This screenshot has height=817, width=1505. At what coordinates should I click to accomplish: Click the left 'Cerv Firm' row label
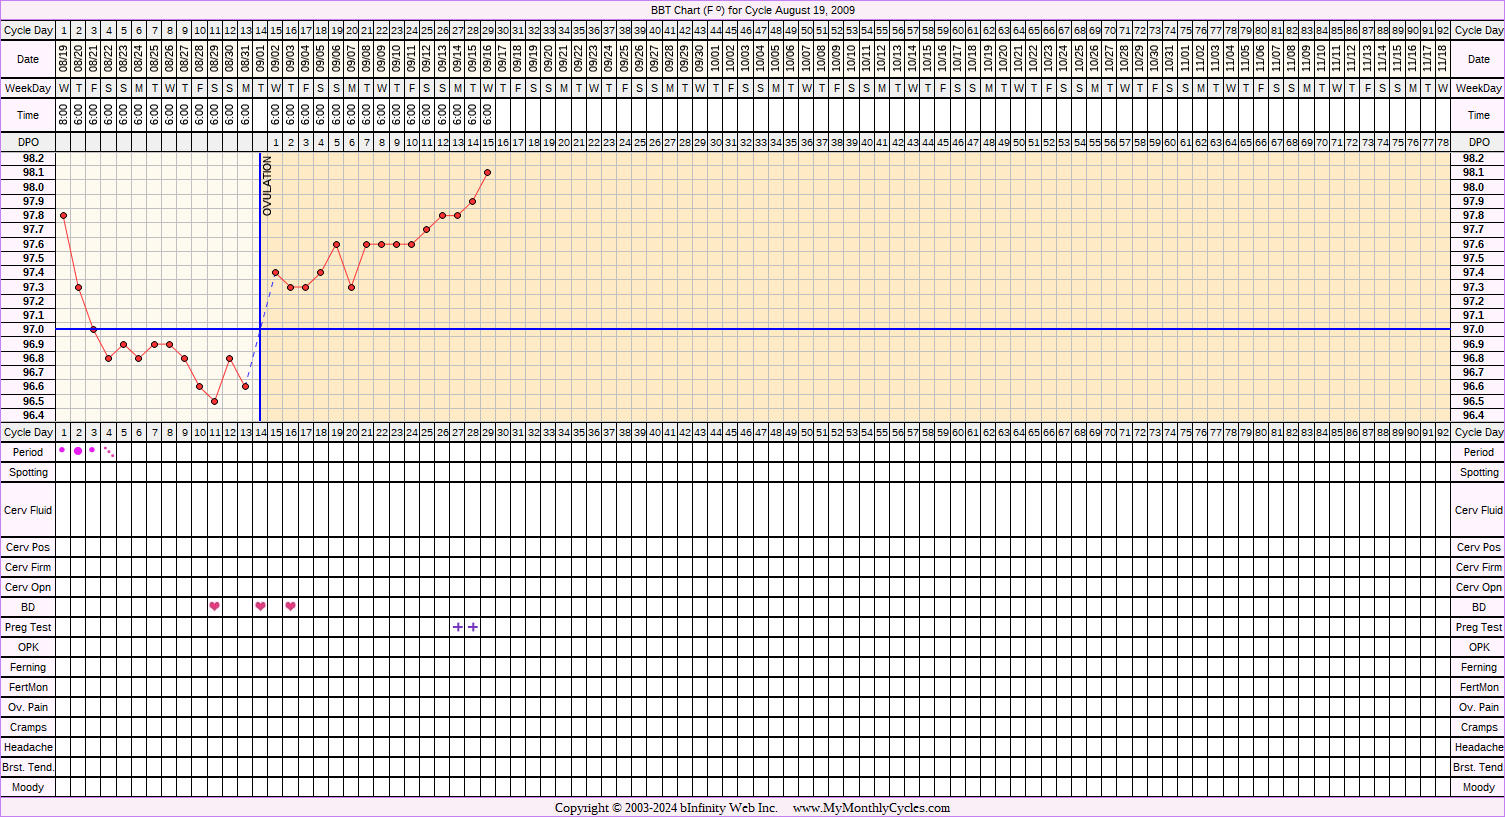tap(28, 567)
